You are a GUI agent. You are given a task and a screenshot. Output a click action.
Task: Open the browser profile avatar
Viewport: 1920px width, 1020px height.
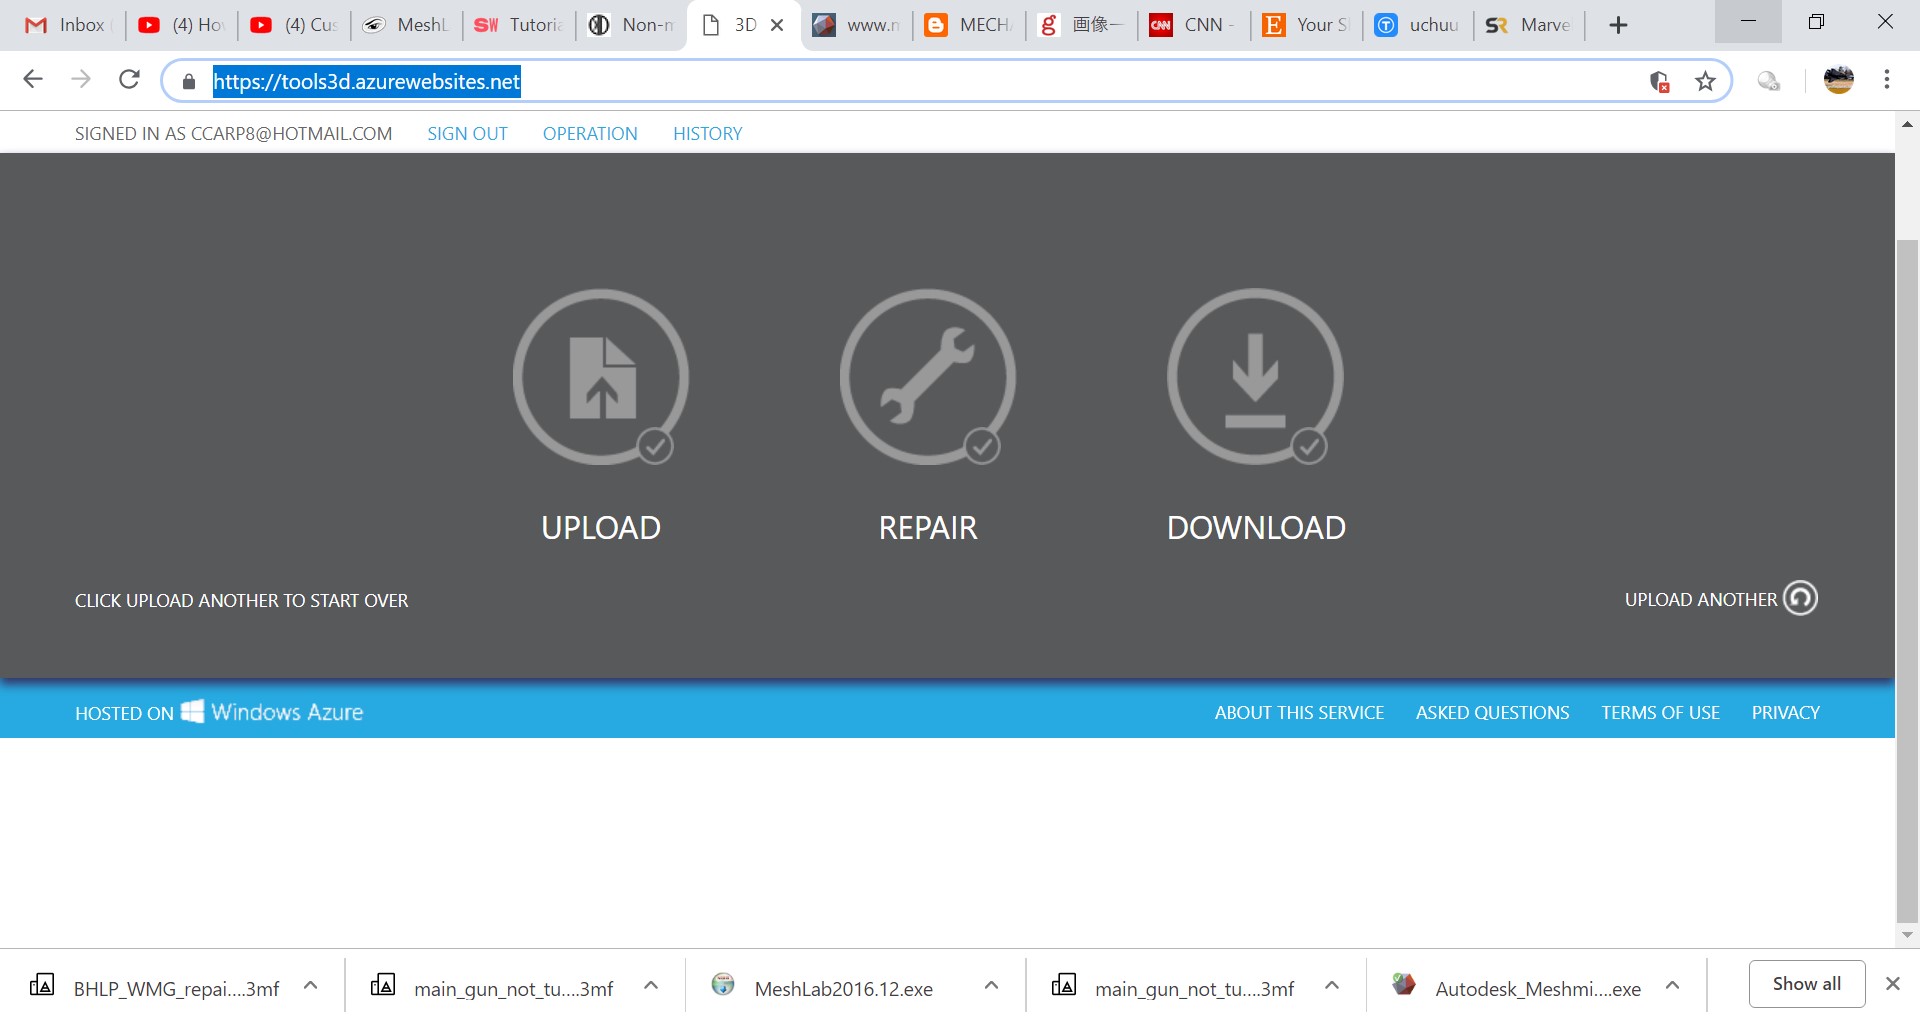coord(1838,80)
